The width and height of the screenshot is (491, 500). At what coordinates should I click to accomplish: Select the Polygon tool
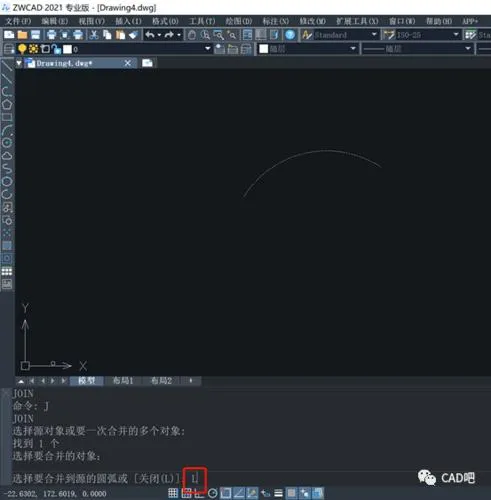(x=7, y=104)
